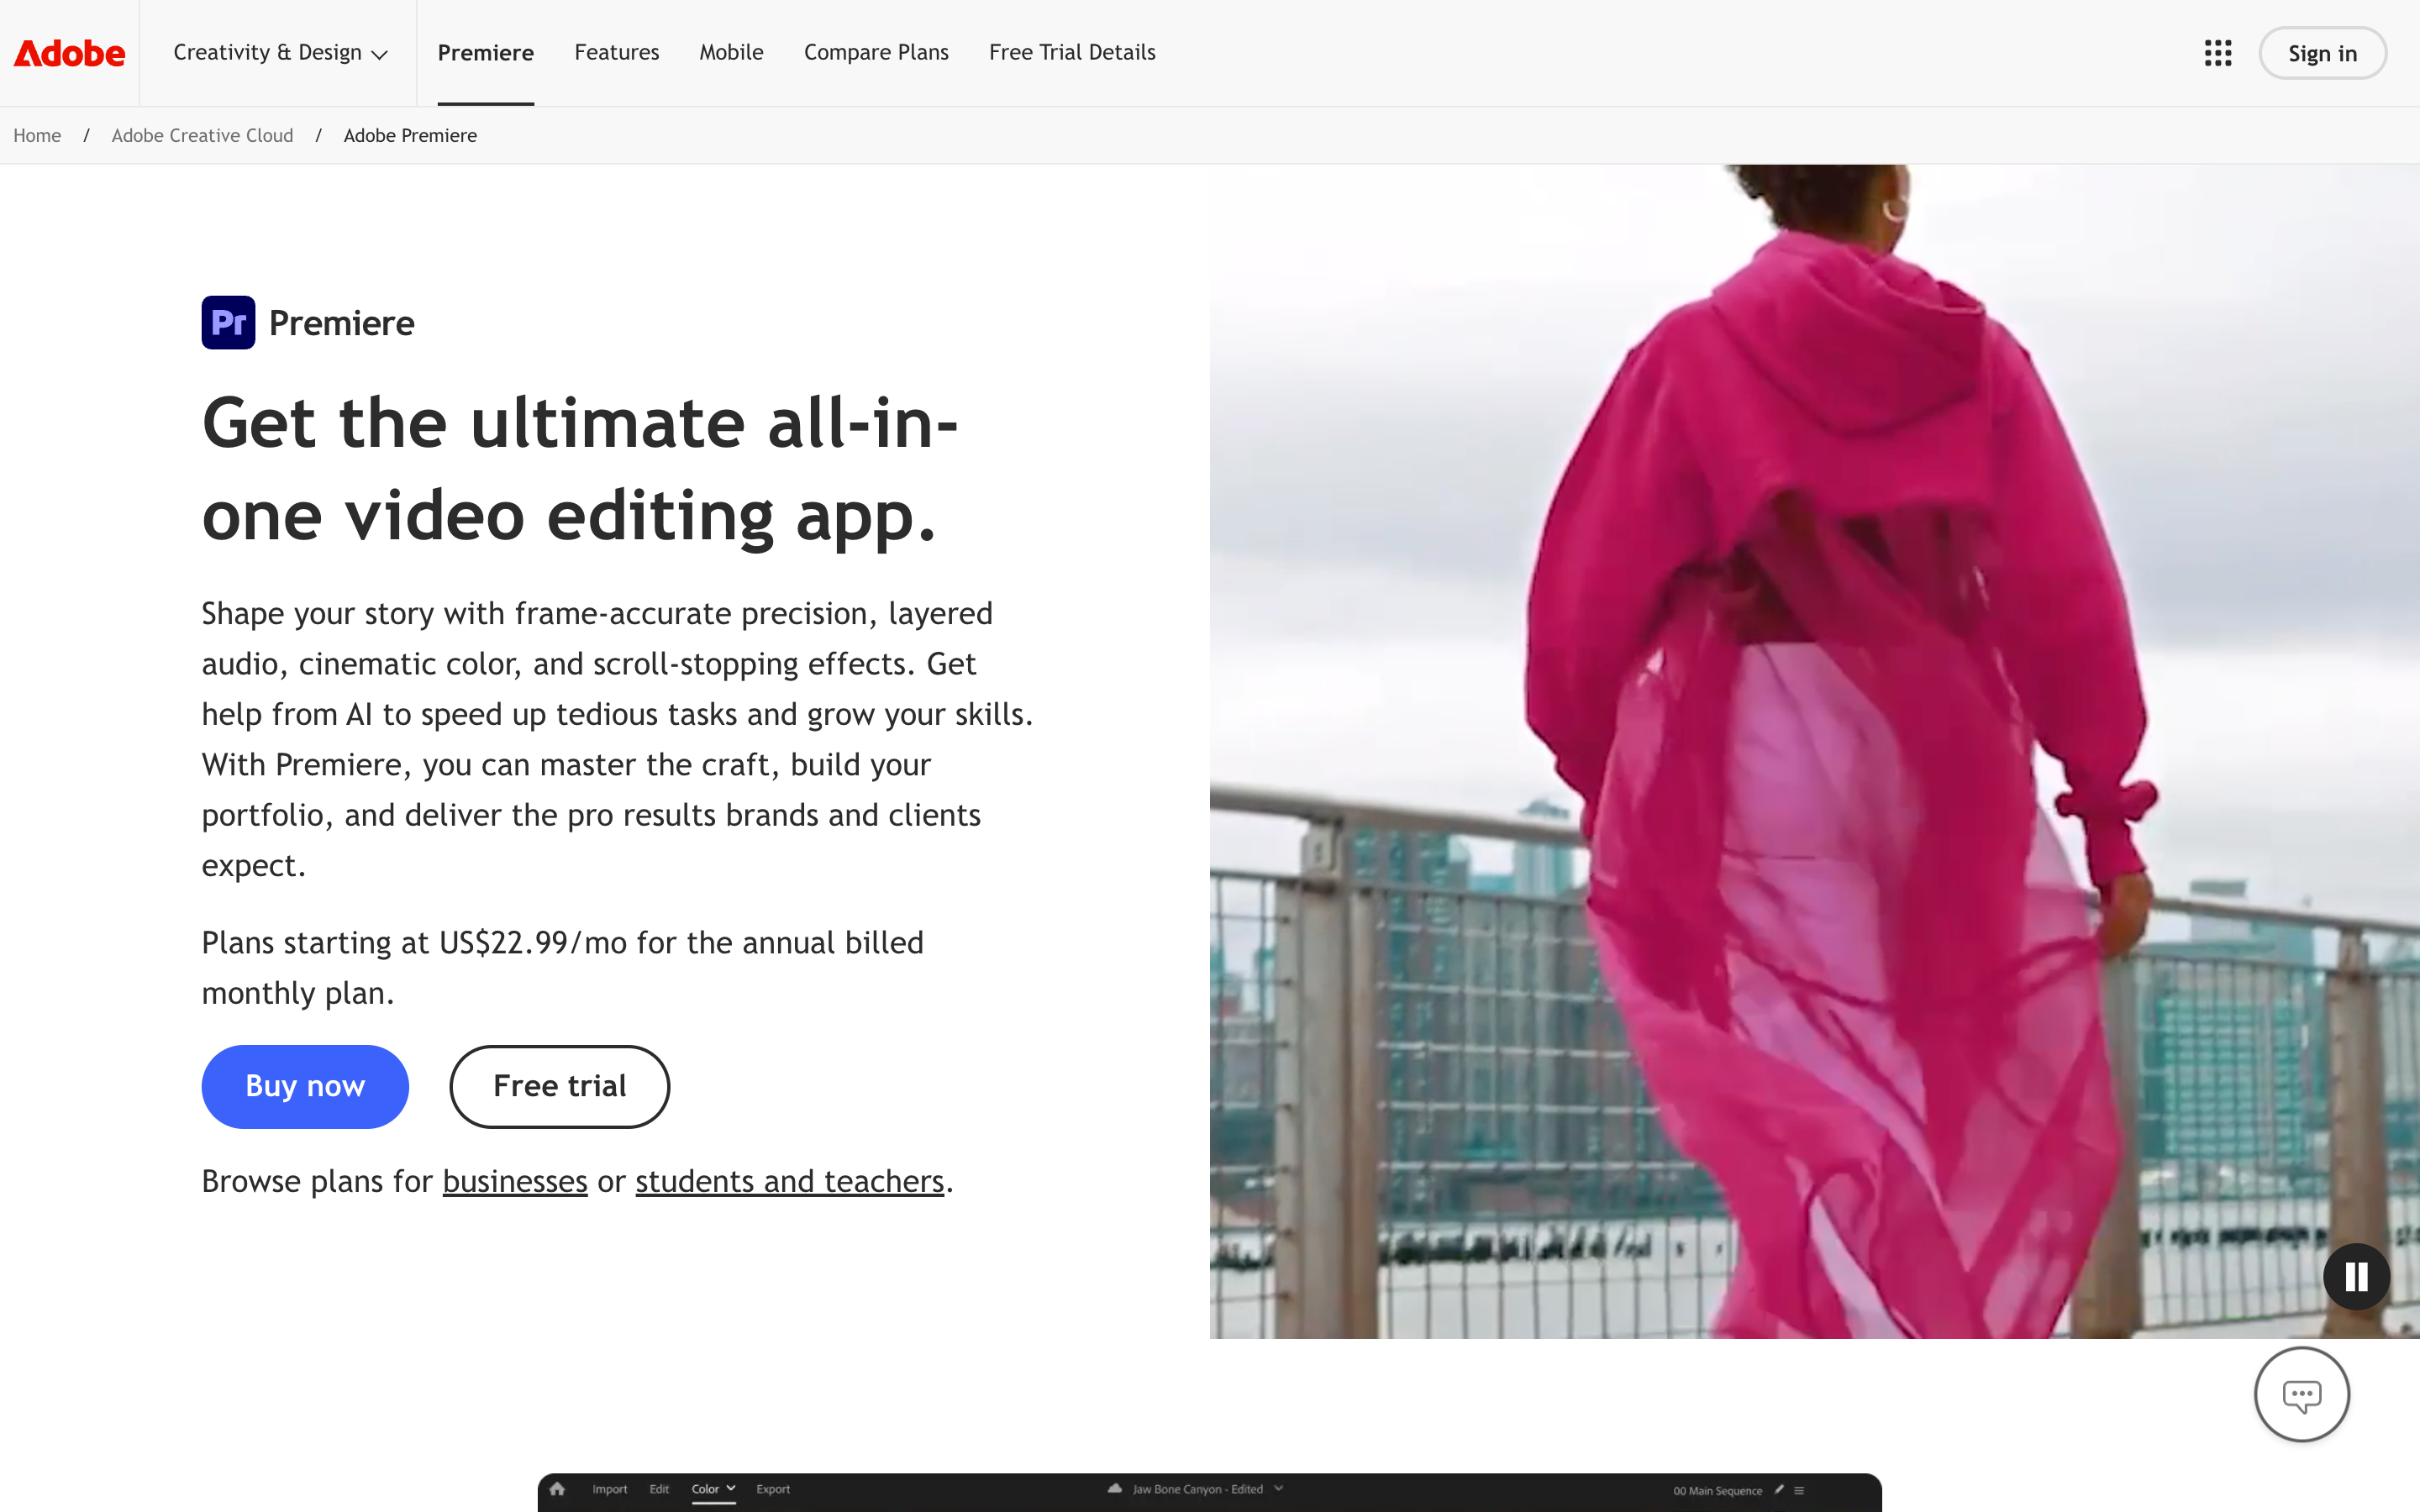Open Adobe Creative Cloud breadcrumb
This screenshot has height=1512, width=2420.
[202, 135]
